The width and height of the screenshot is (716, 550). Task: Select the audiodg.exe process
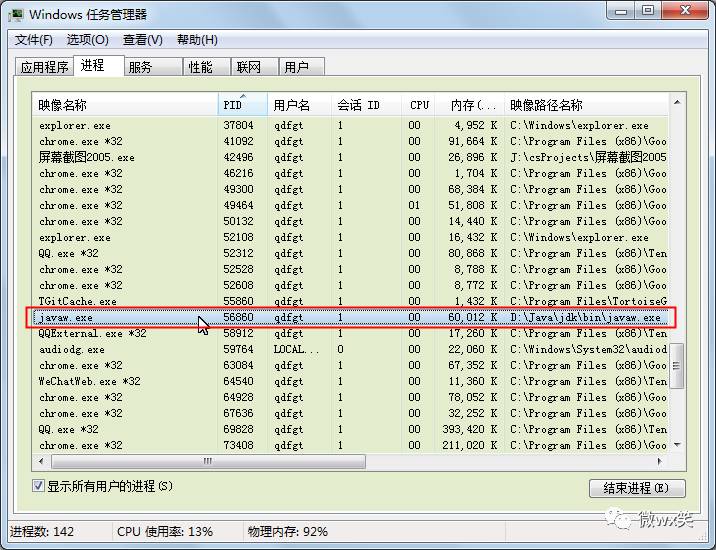coord(350,349)
